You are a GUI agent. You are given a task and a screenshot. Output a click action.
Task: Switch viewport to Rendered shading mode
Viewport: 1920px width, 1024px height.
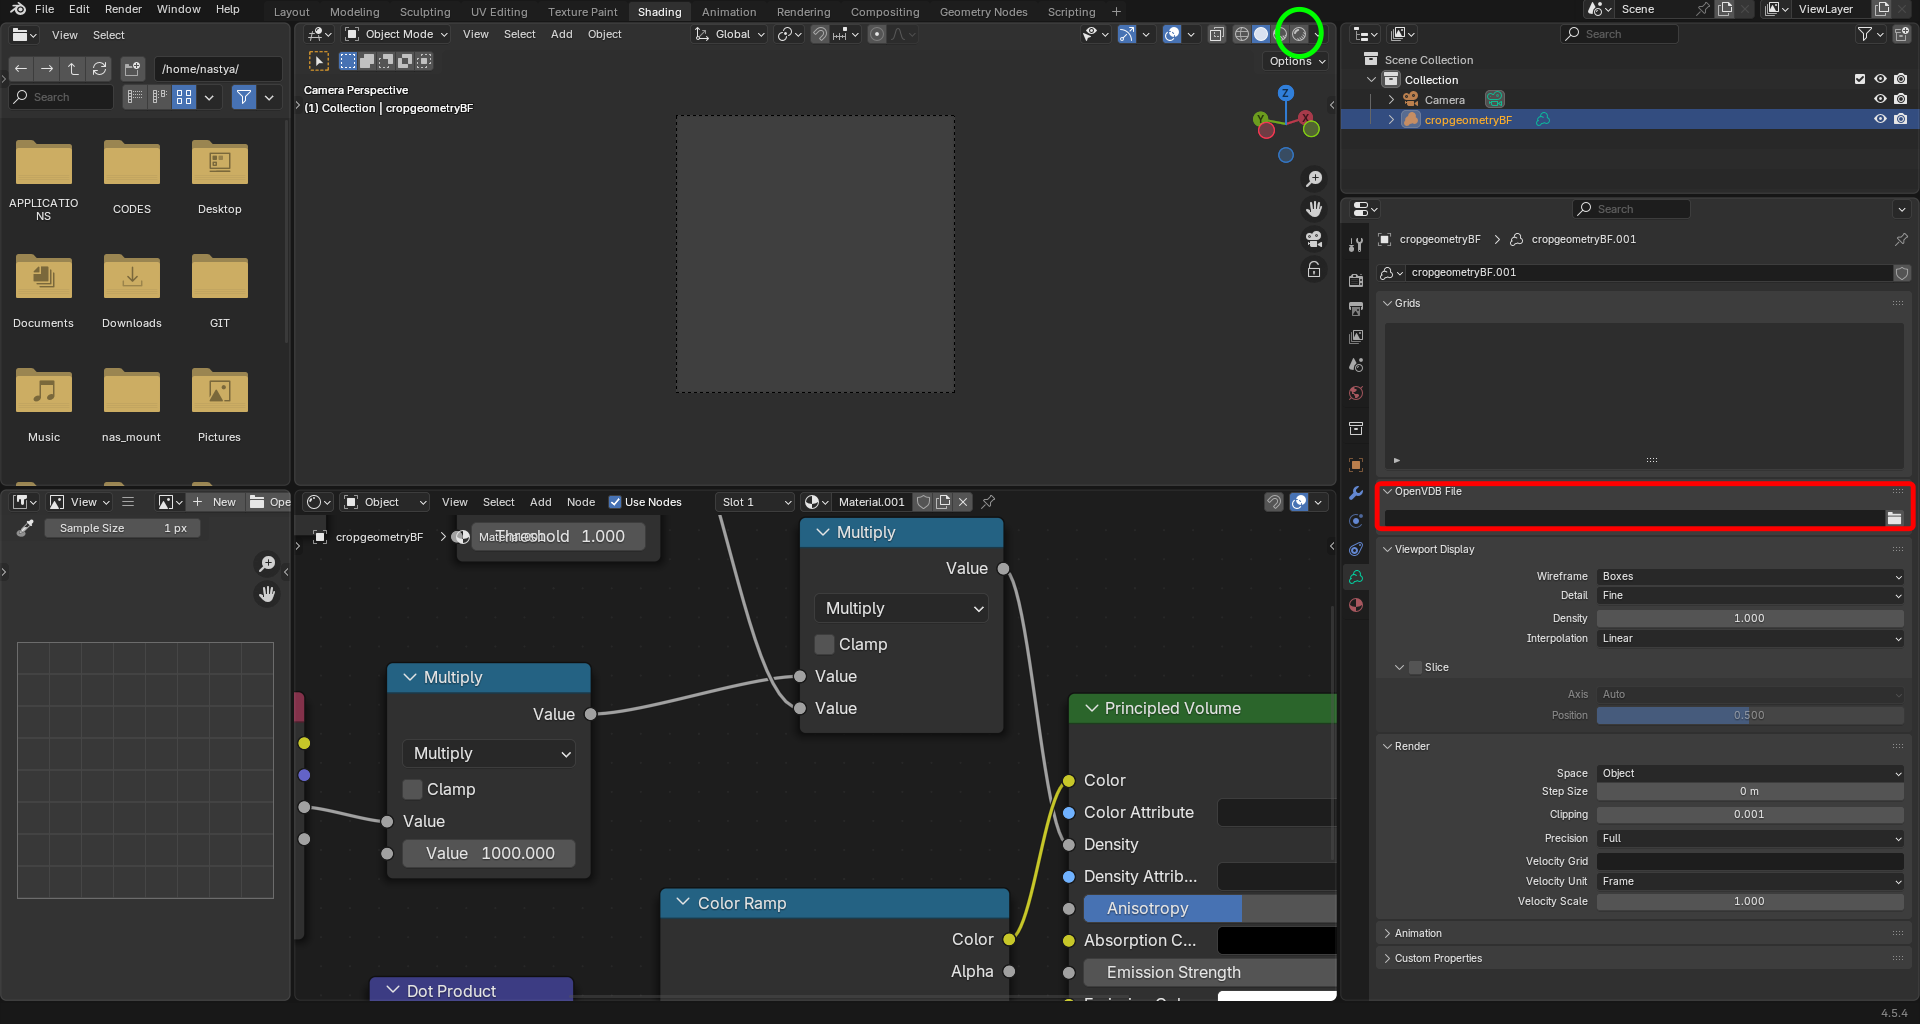click(x=1298, y=33)
